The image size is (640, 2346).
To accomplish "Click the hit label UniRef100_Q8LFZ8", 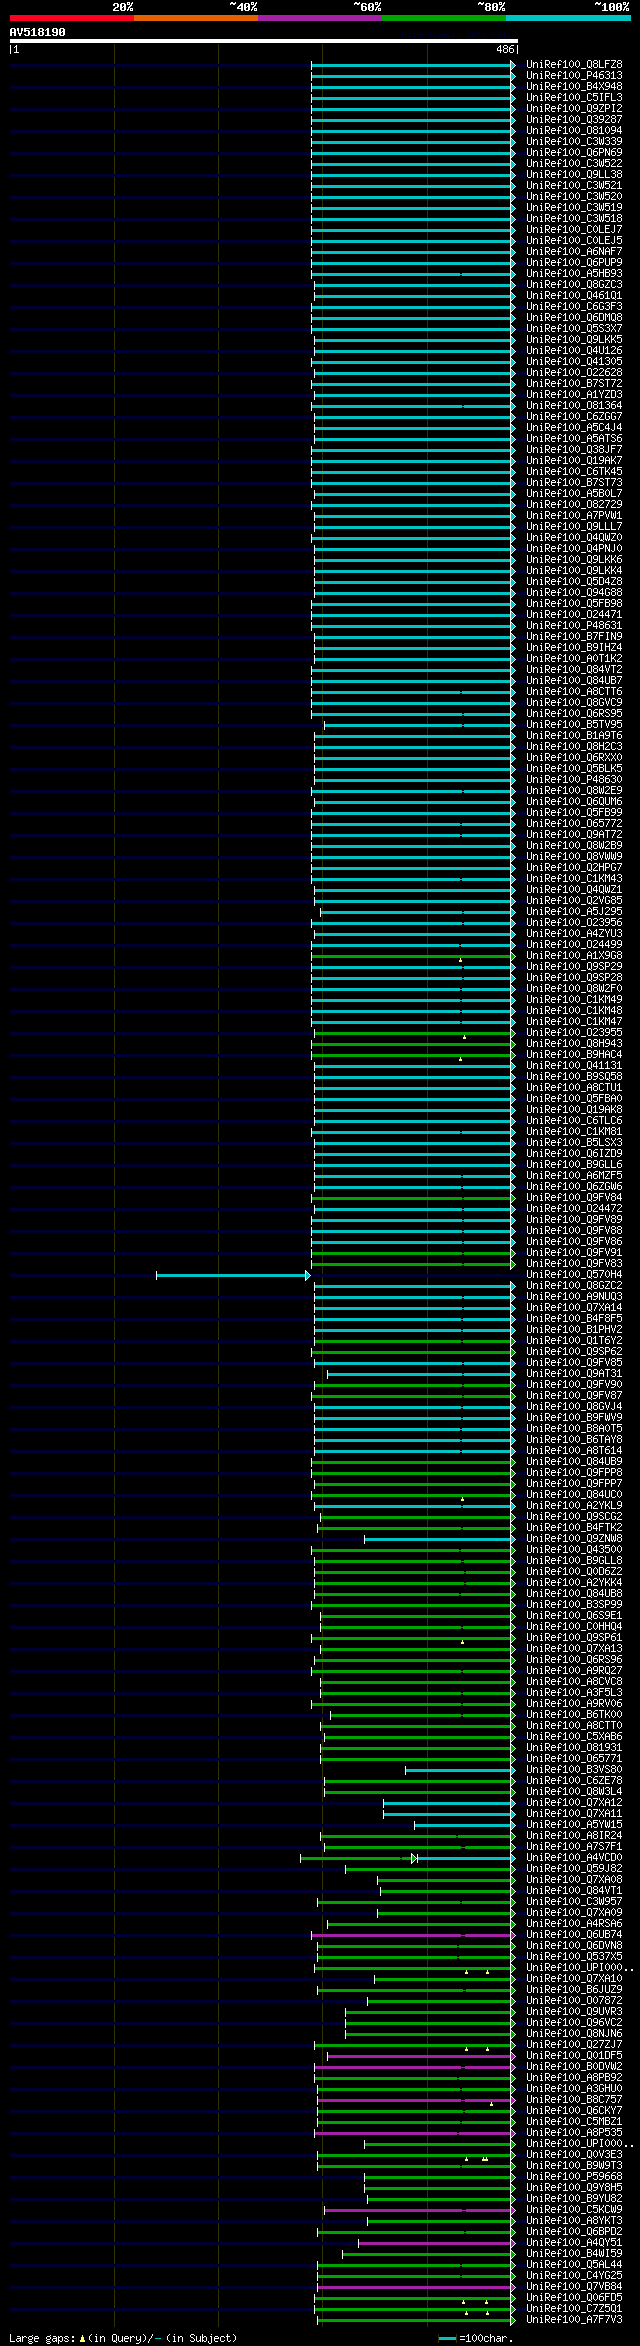I will coord(574,65).
